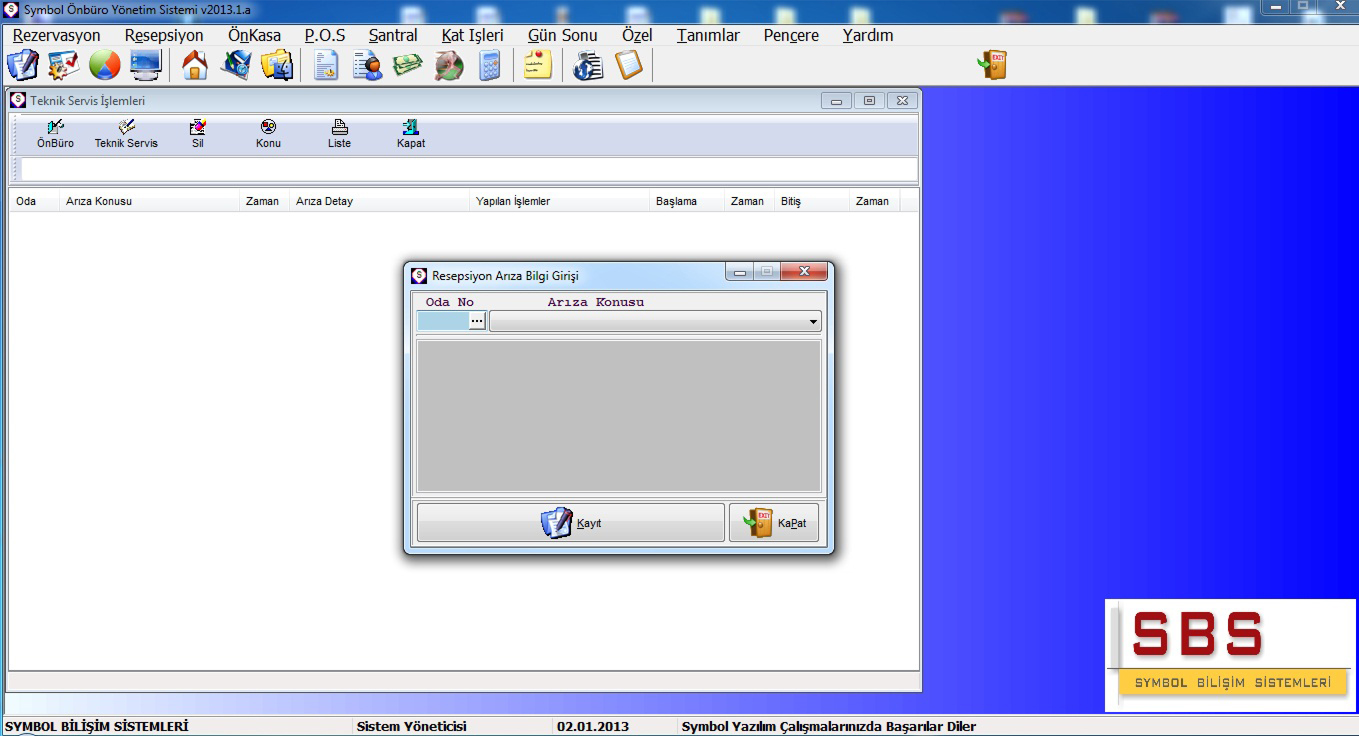This screenshot has height=736, width=1359.
Task: Open the Kat İşleri menu
Action: [472, 35]
